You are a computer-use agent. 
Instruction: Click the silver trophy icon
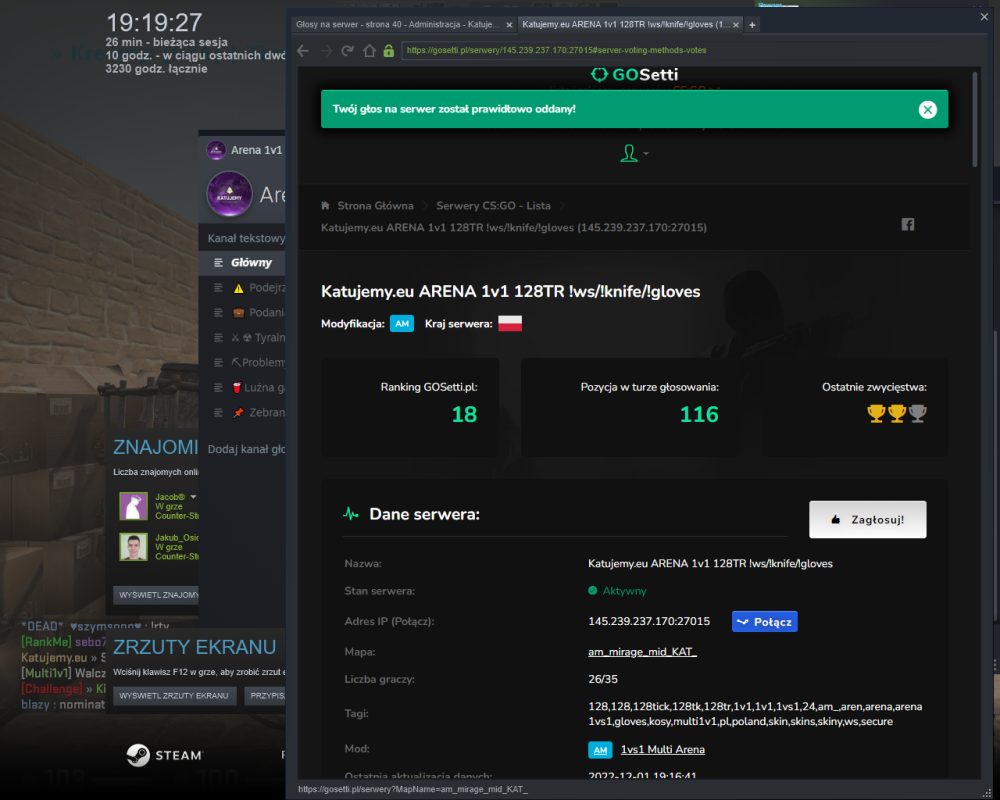[918, 413]
